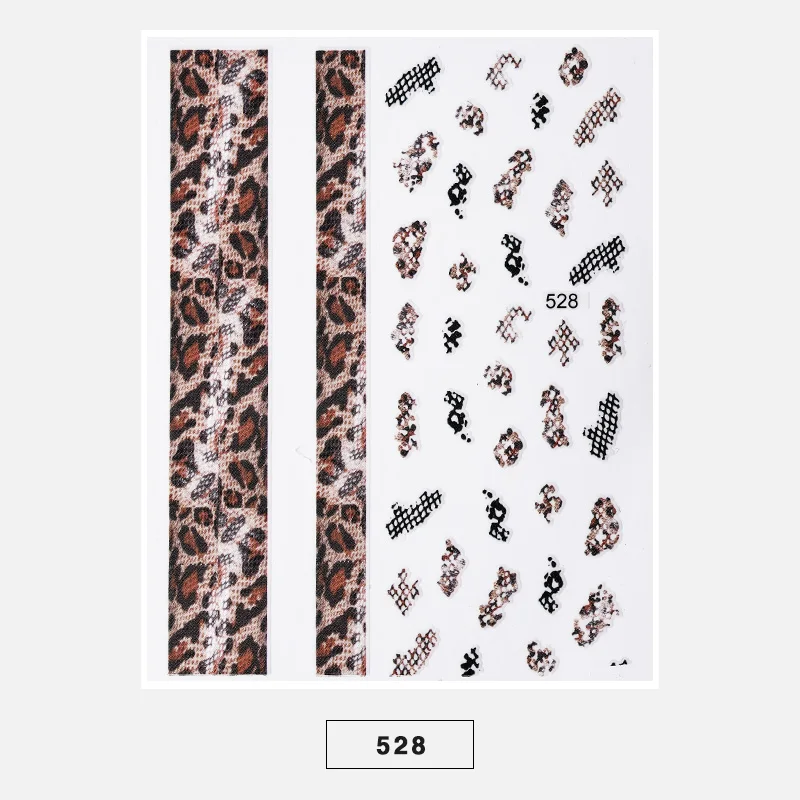Click the brown diamond lattice sticker below 528
This screenshot has height=800, width=800.
(564, 341)
